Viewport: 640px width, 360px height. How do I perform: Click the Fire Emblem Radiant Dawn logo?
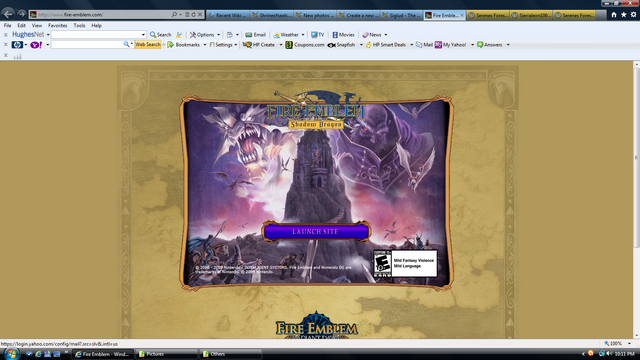(x=316, y=325)
